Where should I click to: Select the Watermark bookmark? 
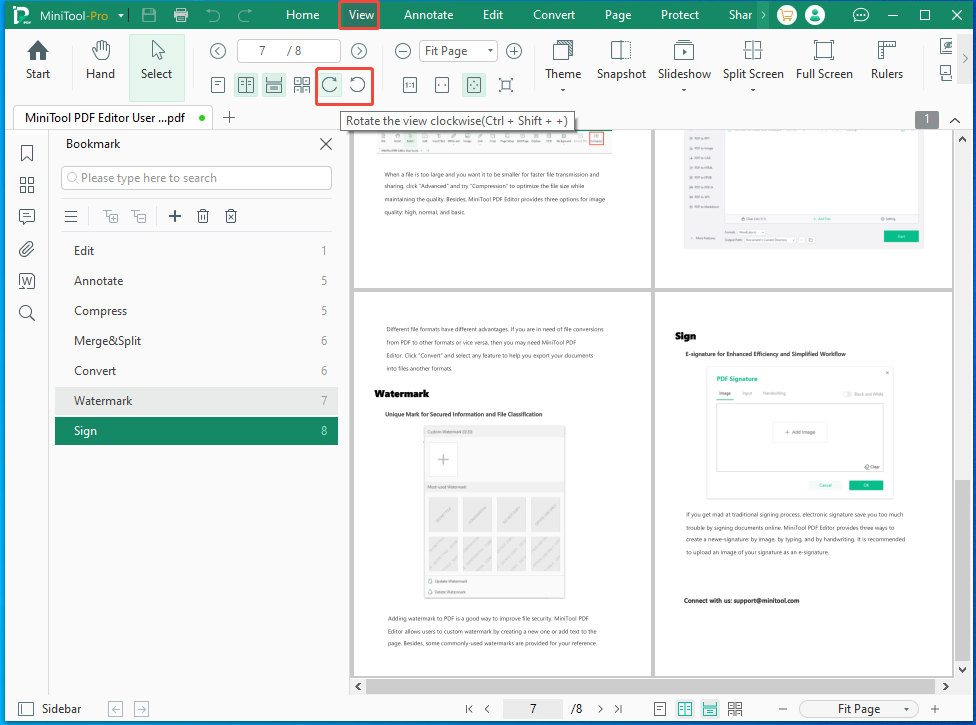pos(196,401)
